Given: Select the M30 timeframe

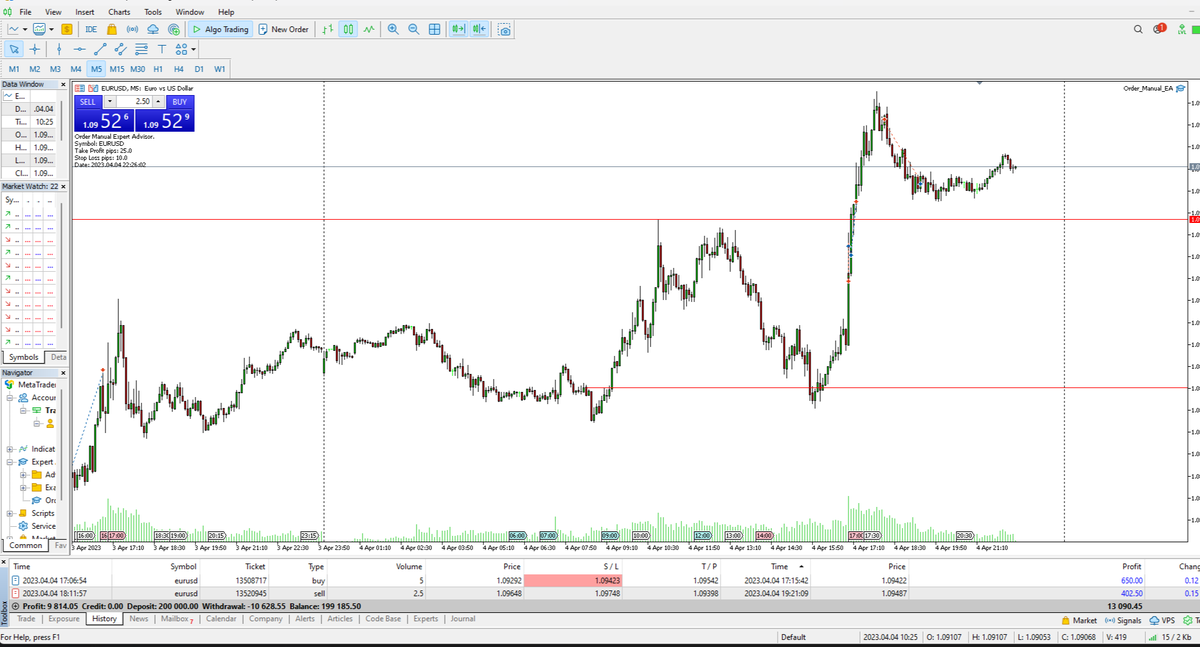Looking at the screenshot, I should click(x=137, y=69).
